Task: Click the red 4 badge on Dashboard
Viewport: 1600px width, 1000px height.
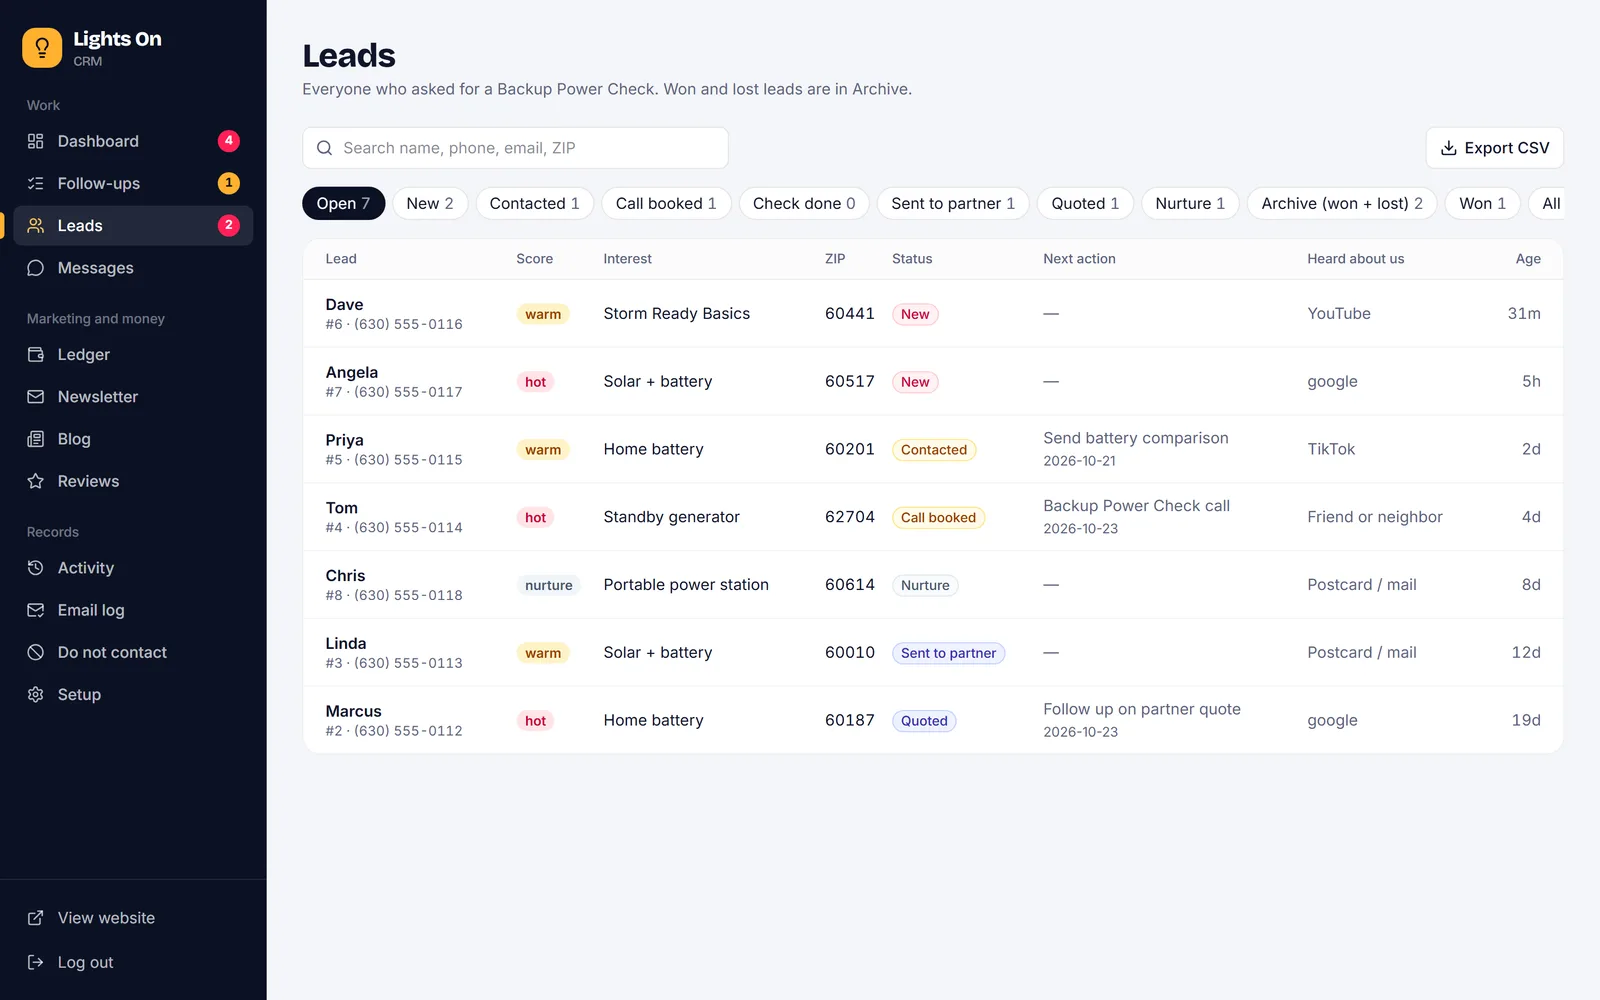Action: 229,141
